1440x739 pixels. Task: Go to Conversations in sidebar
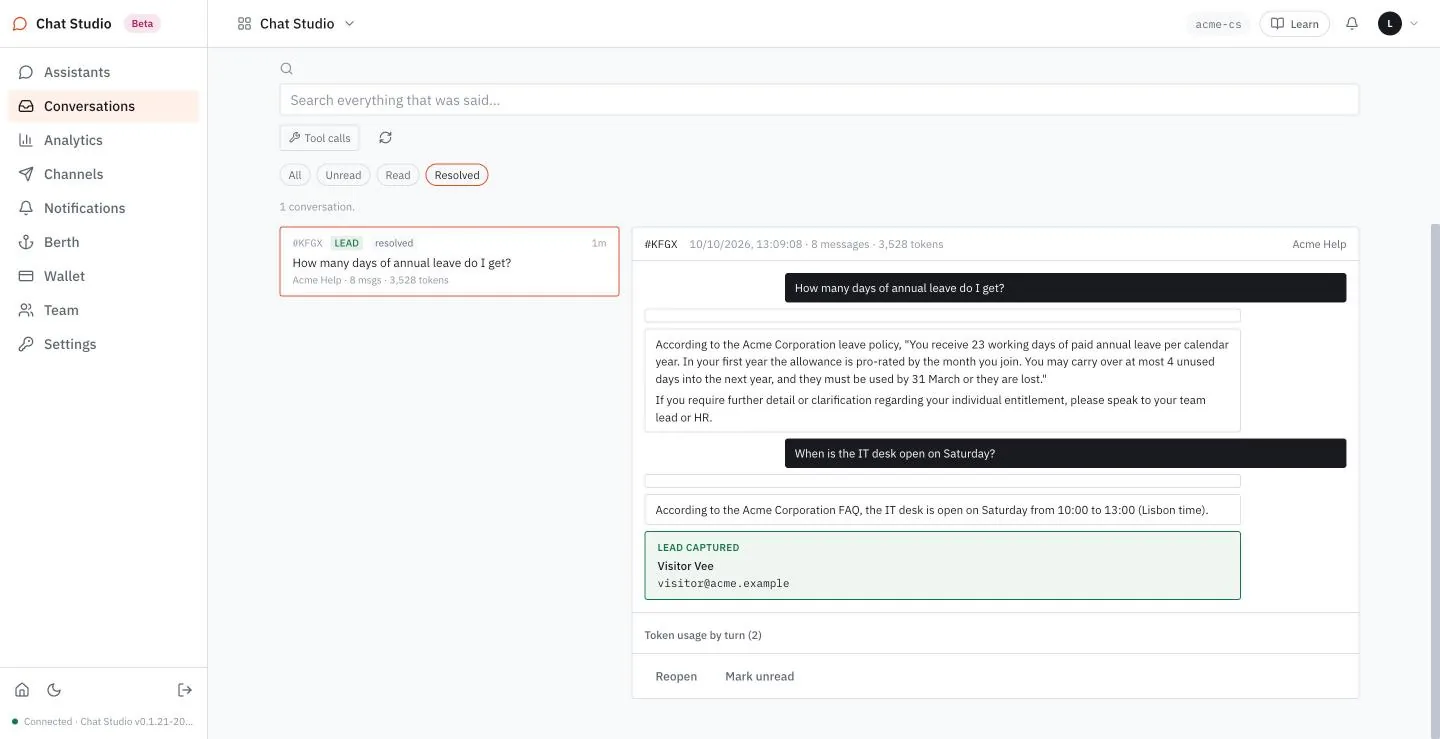[103, 106]
